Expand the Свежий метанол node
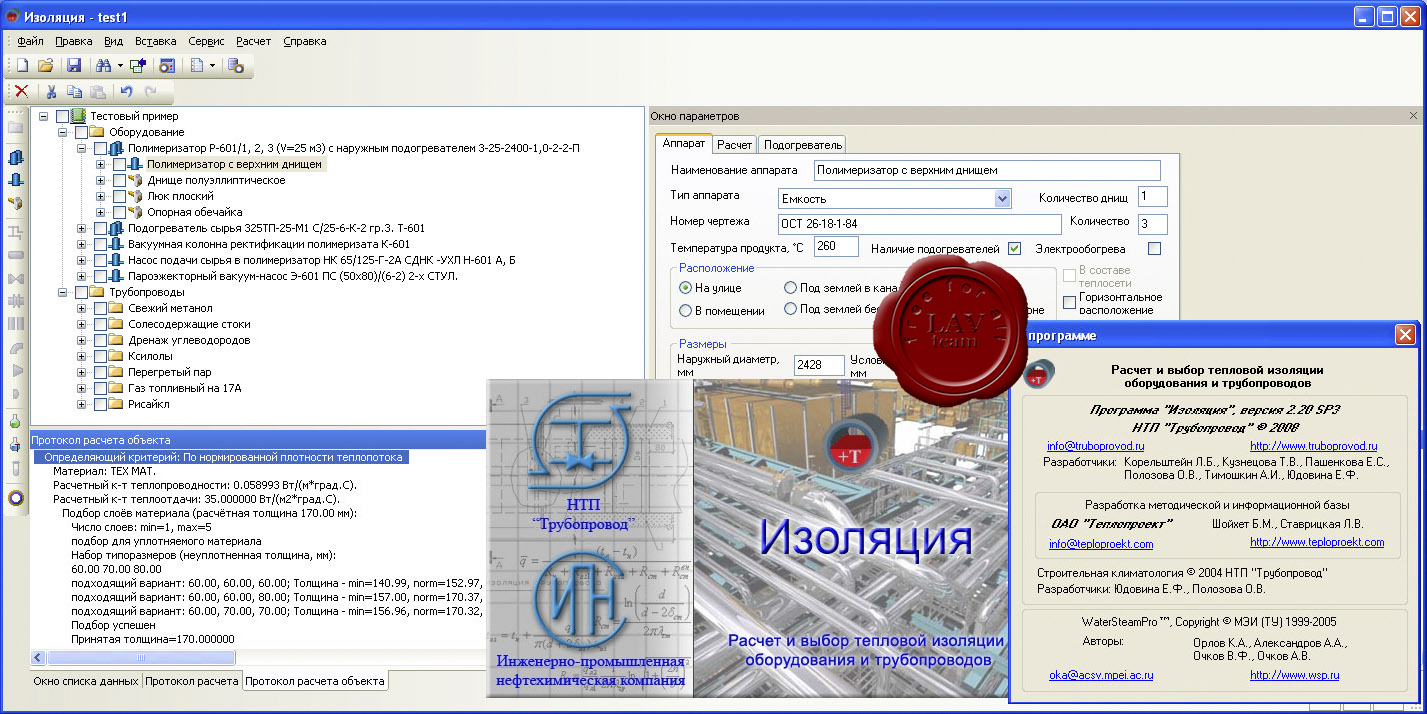 click(x=82, y=308)
